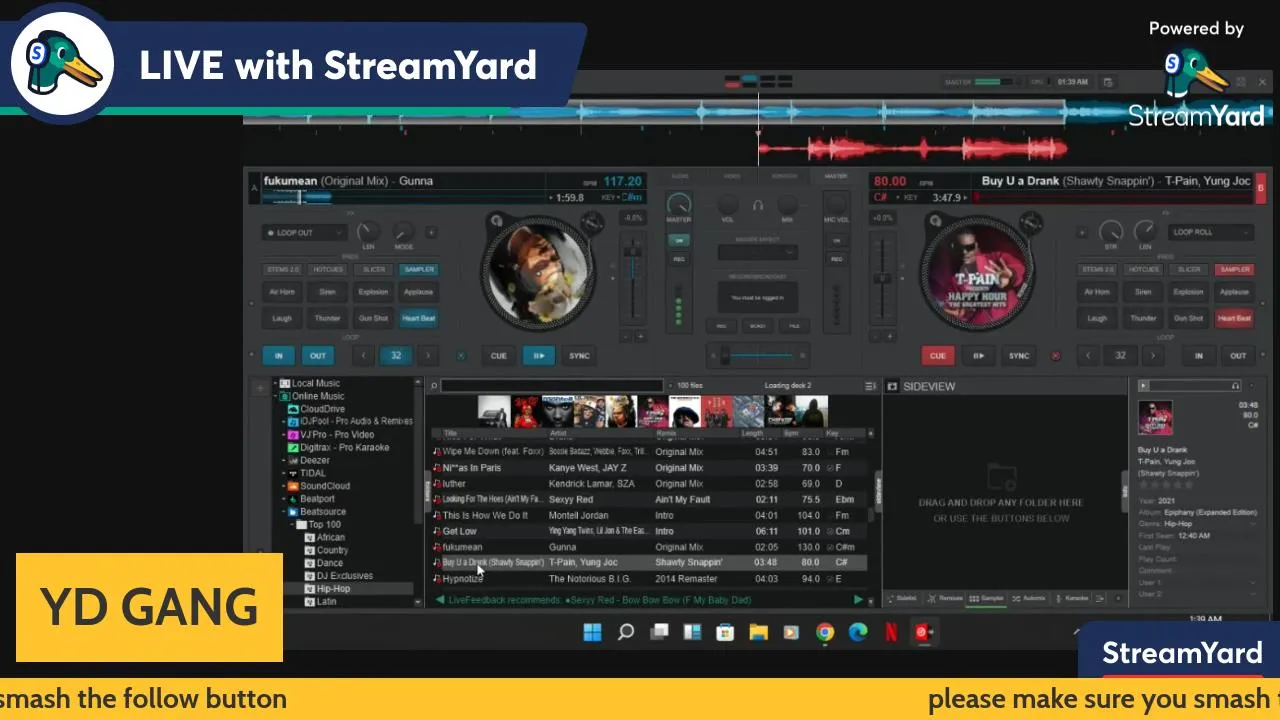The height and width of the screenshot is (720, 1280).
Task: Collapse the Online Music tree node
Action: pyautogui.click(x=275, y=396)
